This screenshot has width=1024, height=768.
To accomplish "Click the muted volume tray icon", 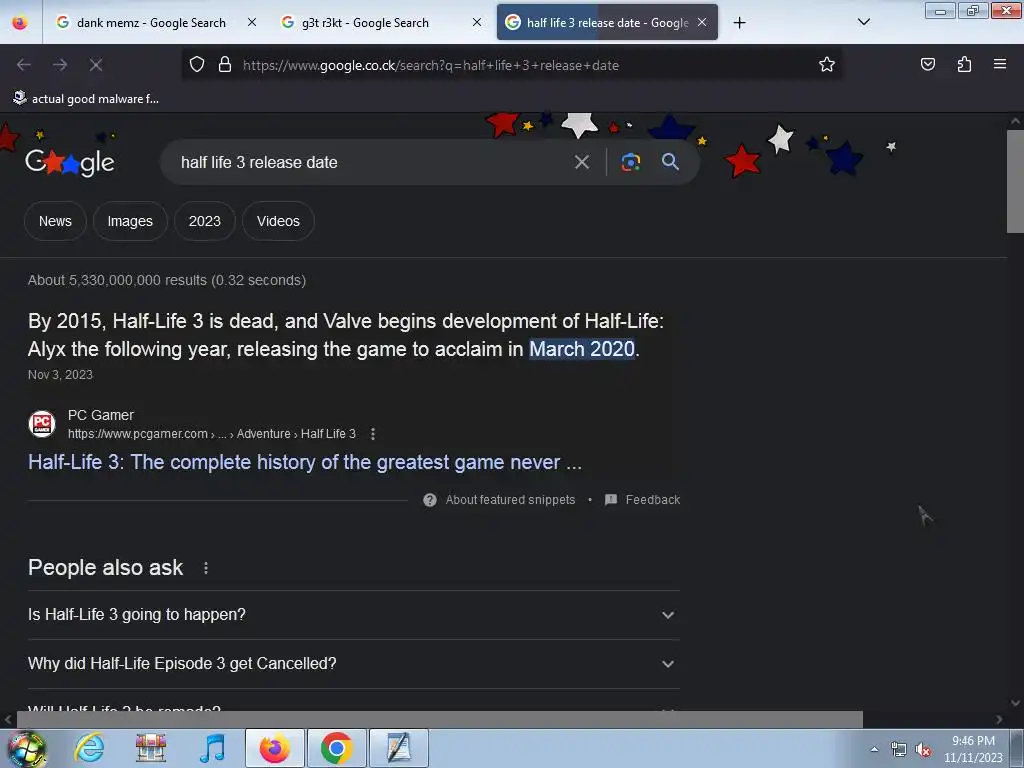I will pos(923,750).
